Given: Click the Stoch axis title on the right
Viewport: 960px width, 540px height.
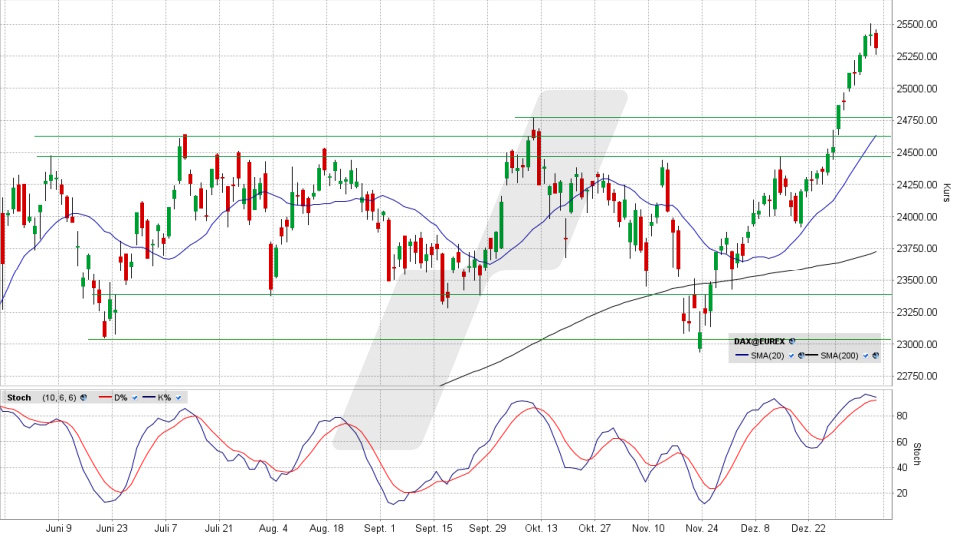Looking at the screenshot, I should 917,454.
